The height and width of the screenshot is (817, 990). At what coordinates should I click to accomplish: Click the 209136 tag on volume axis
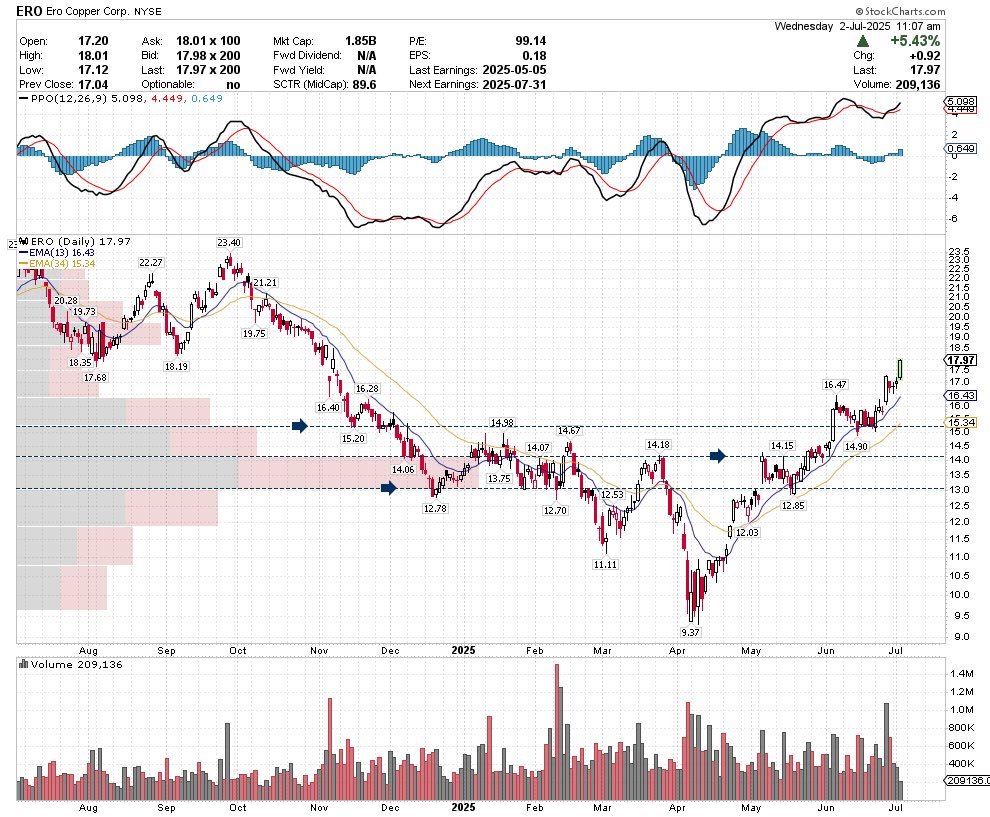click(967, 780)
